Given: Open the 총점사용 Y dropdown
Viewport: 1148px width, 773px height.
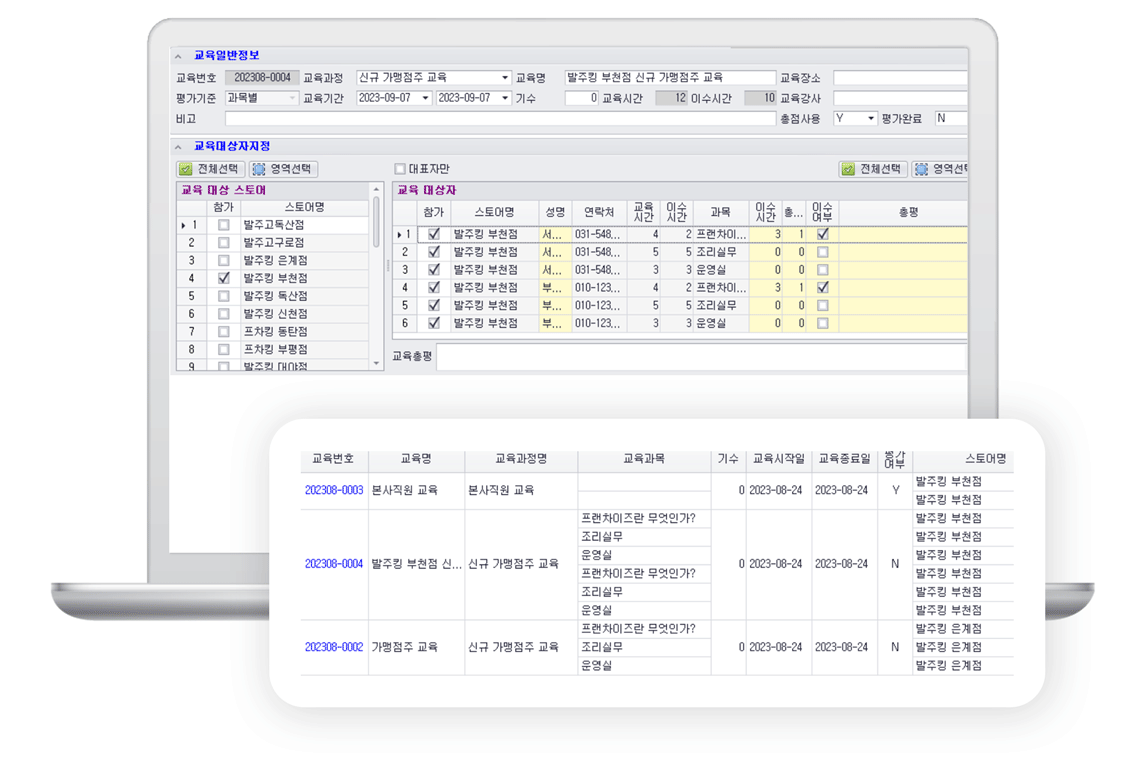Looking at the screenshot, I should (x=871, y=119).
